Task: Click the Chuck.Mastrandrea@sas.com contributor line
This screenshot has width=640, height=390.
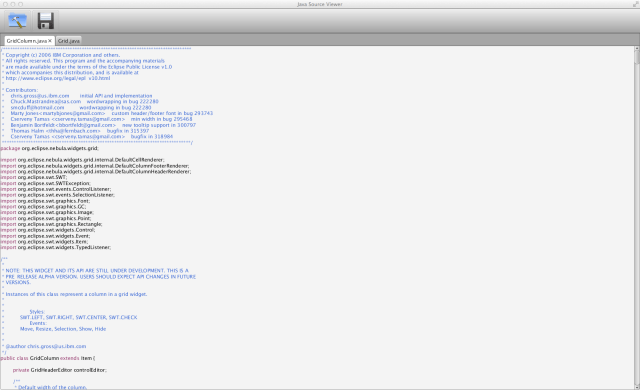Action: (x=84, y=102)
